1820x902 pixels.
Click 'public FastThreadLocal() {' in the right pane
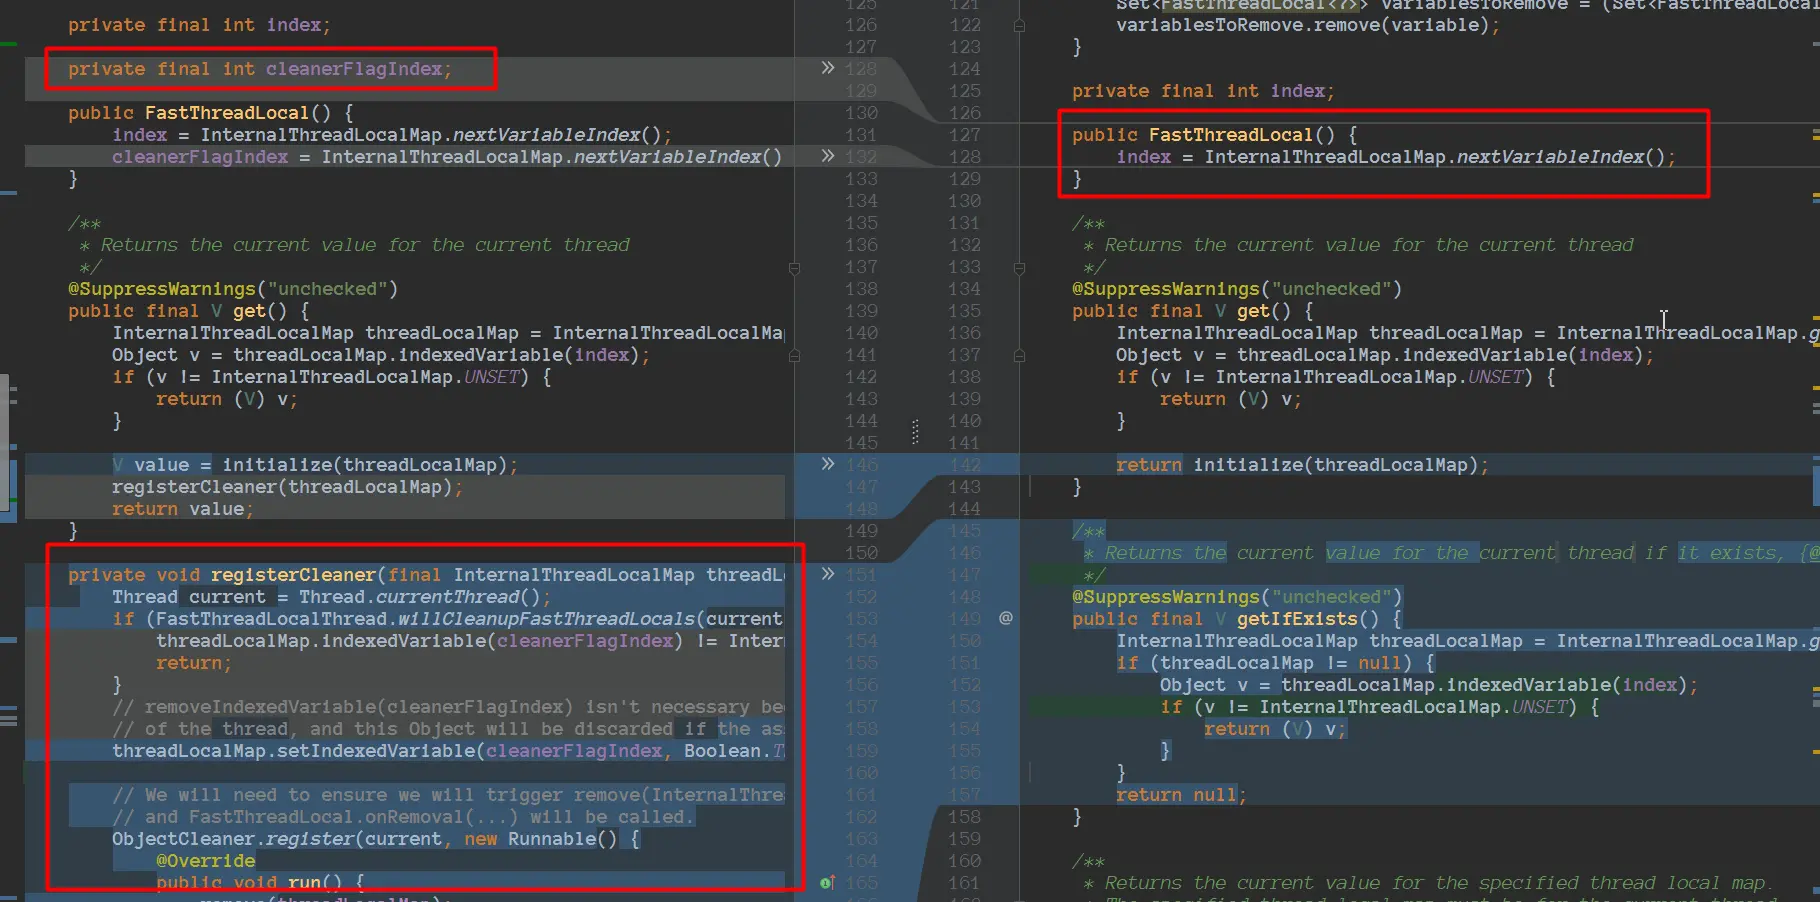coord(1215,135)
